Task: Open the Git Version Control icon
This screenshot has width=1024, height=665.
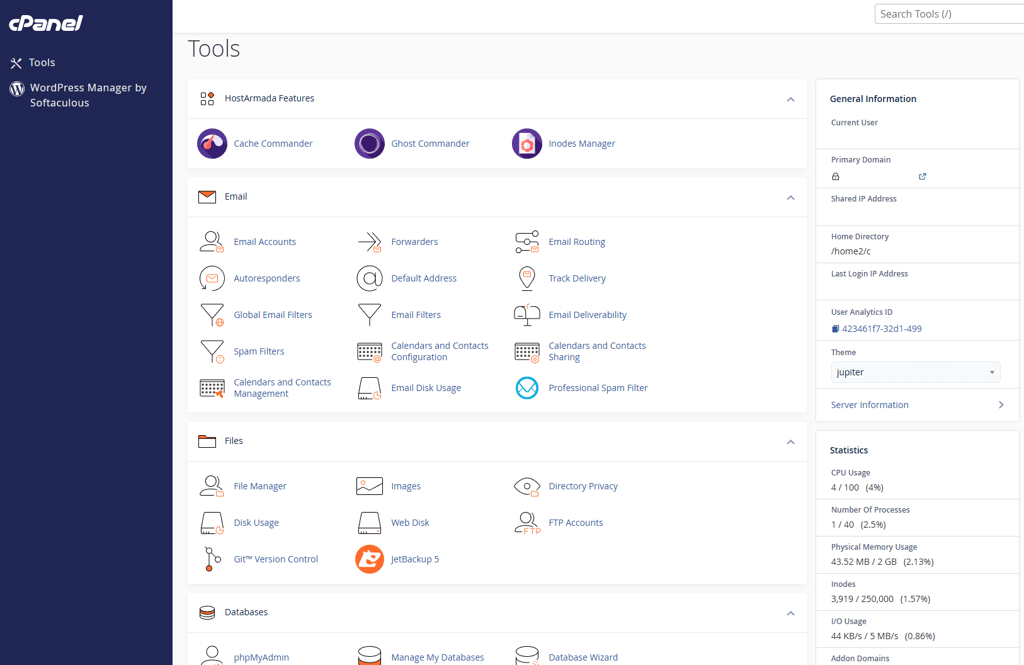Action: (x=212, y=559)
